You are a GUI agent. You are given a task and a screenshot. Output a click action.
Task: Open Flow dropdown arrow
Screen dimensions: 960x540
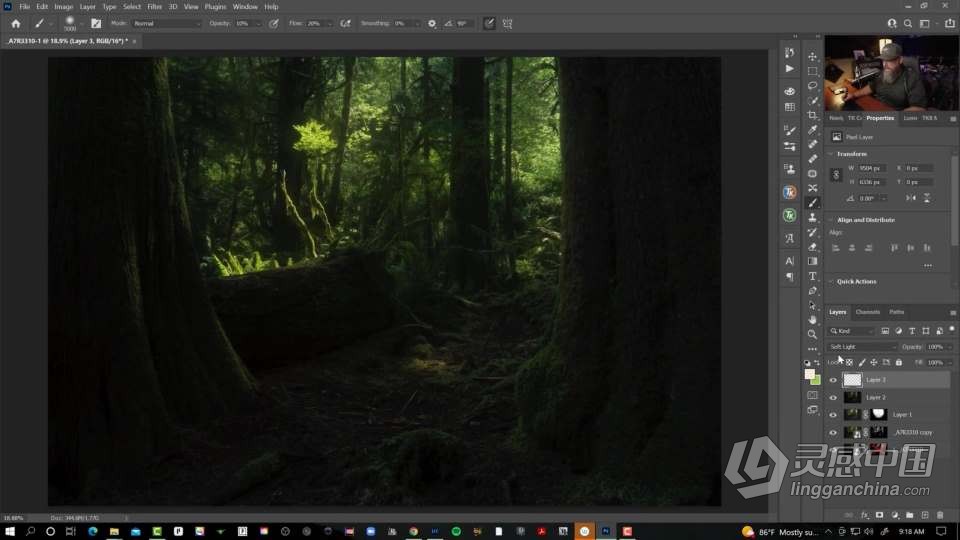tap(329, 23)
